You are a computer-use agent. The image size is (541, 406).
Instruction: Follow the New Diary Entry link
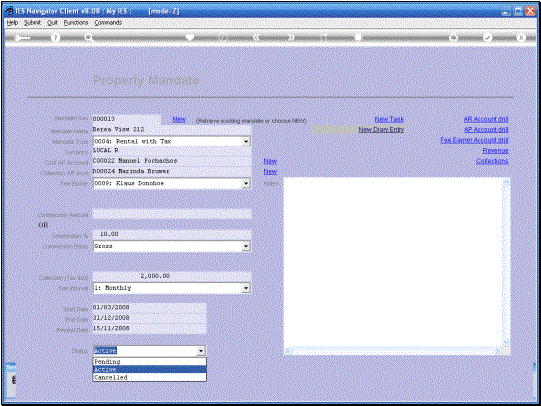pos(381,130)
